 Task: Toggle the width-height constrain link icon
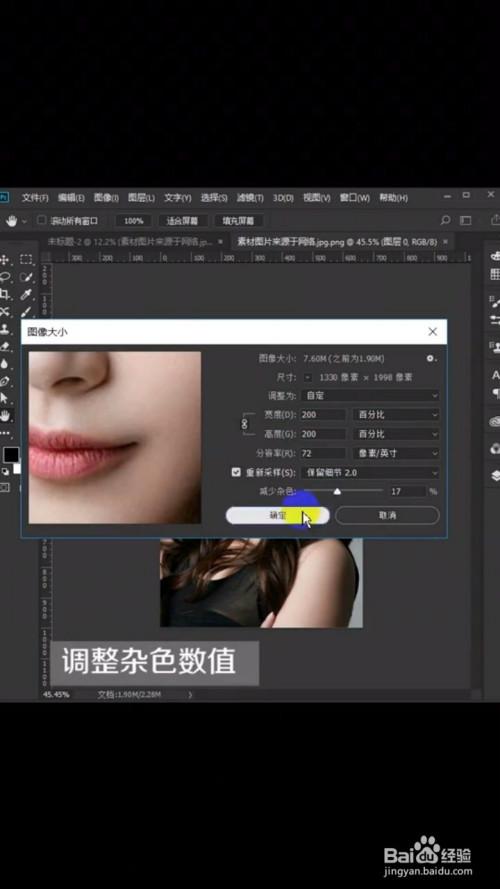(245, 424)
